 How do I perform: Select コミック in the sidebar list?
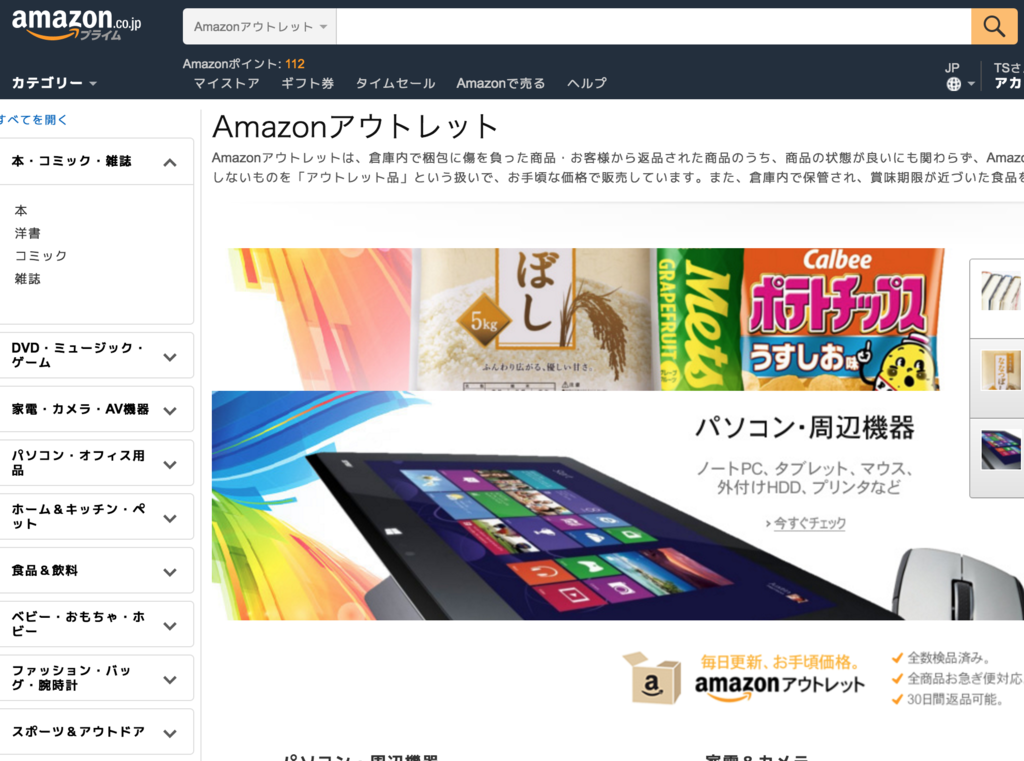40,255
